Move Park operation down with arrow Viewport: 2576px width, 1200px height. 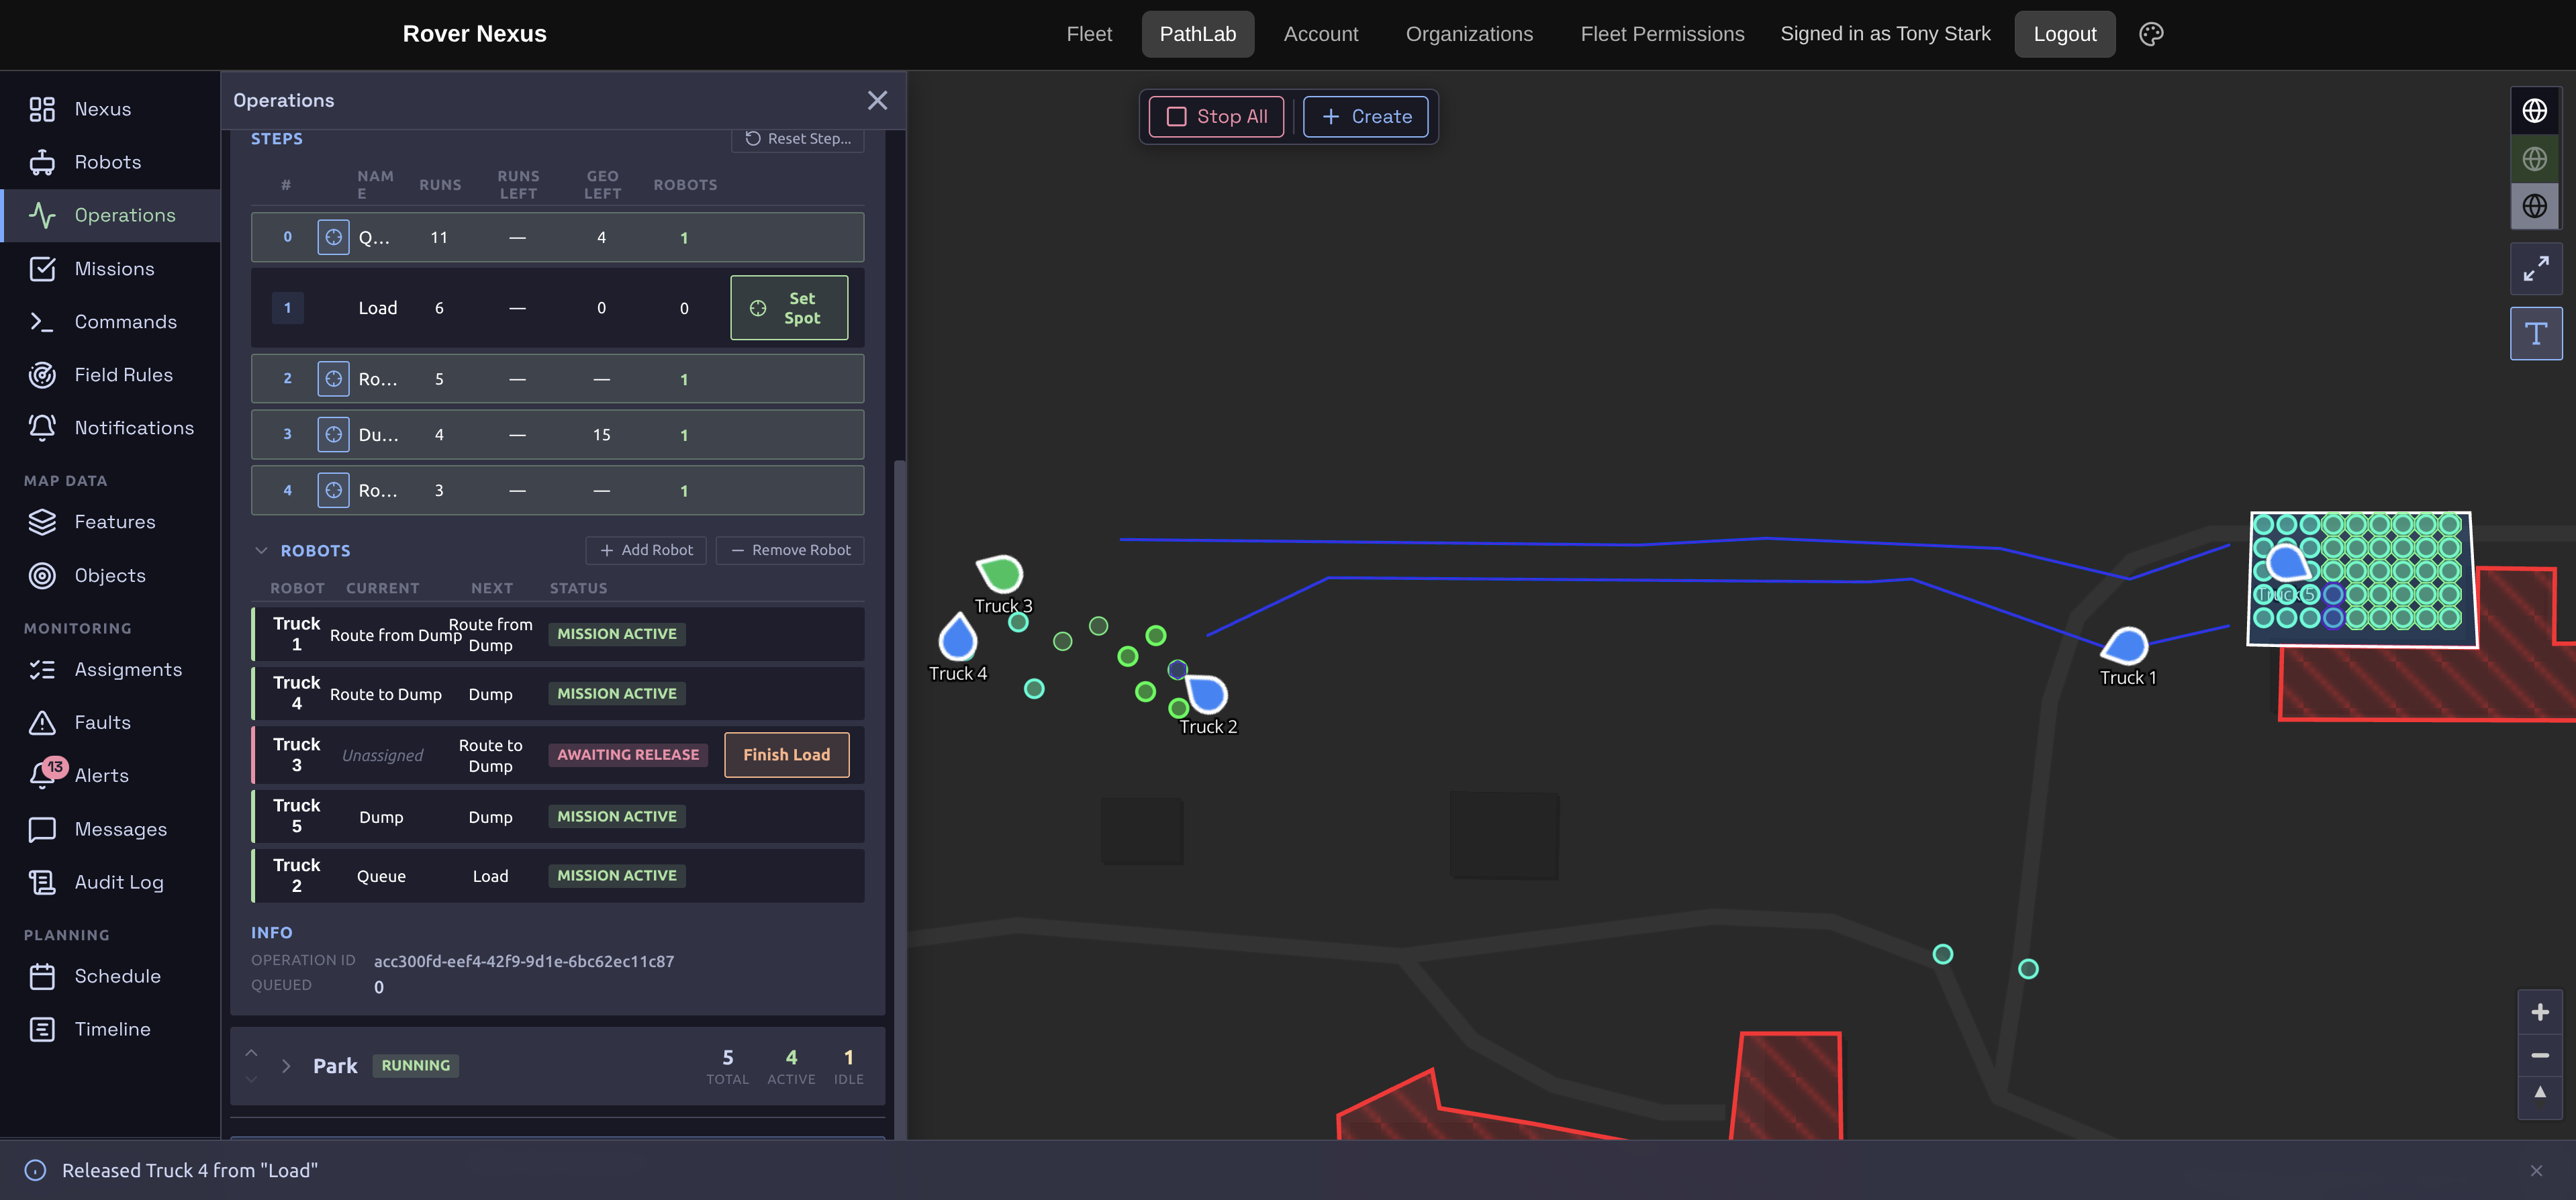[x=252, y=1079]
